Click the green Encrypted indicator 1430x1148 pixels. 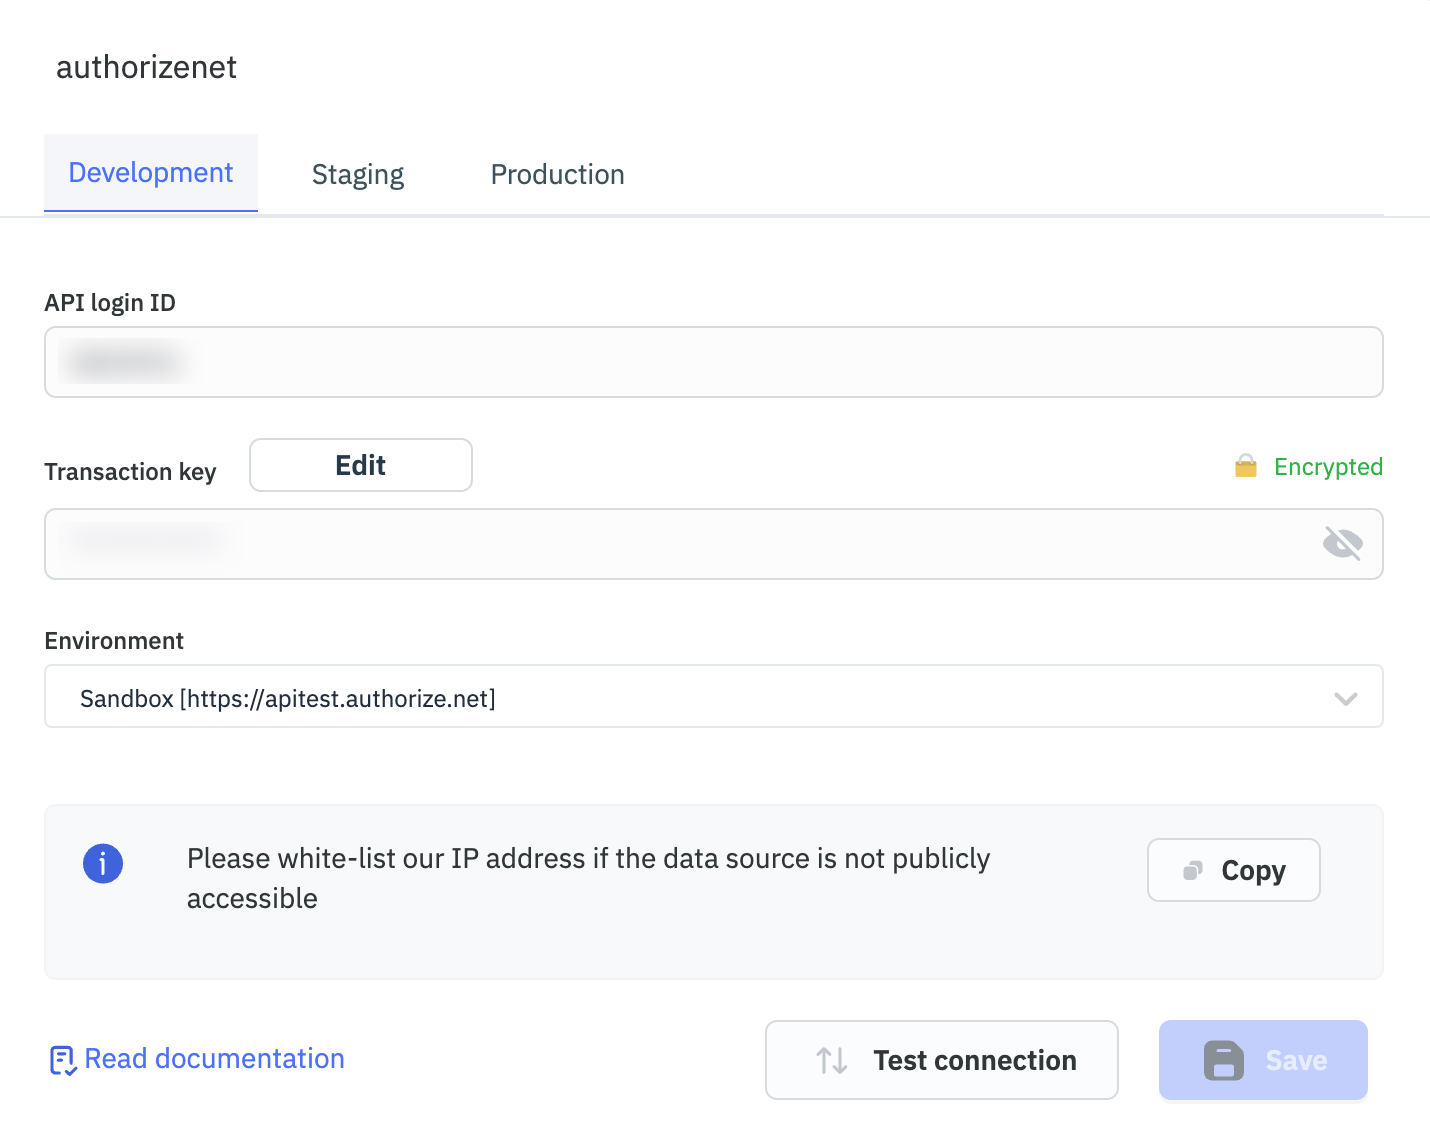[1327, 466]
